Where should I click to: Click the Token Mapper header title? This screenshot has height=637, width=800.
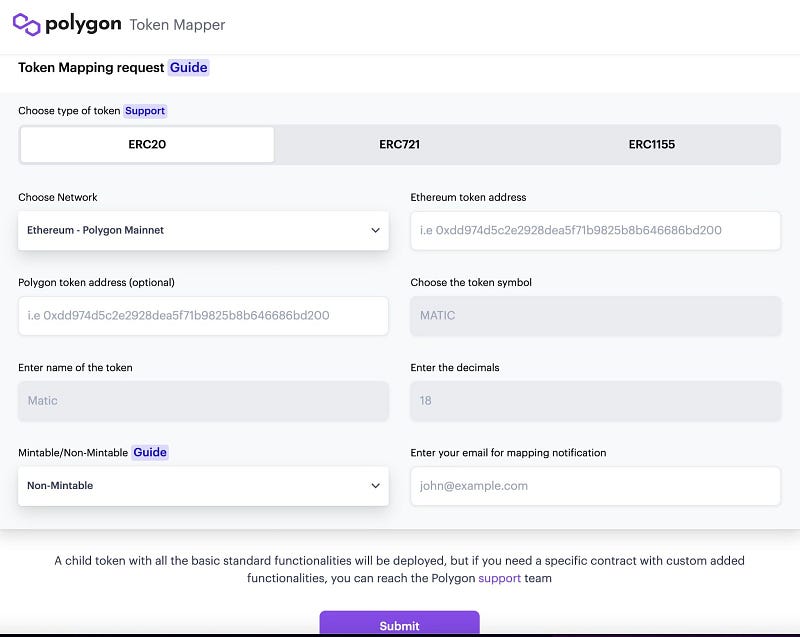click(x=177, y=24)
